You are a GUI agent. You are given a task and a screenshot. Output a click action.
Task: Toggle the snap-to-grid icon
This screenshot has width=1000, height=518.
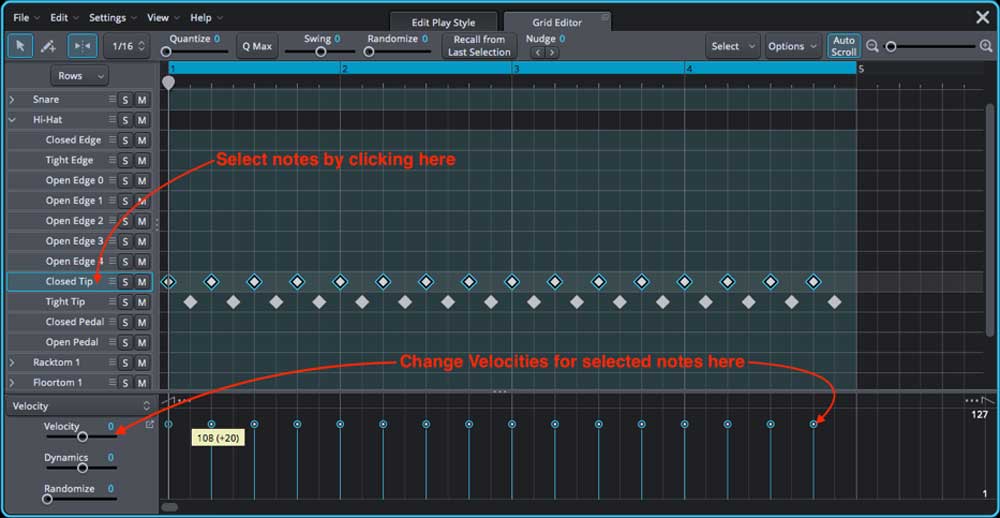[x=83, y=46]
